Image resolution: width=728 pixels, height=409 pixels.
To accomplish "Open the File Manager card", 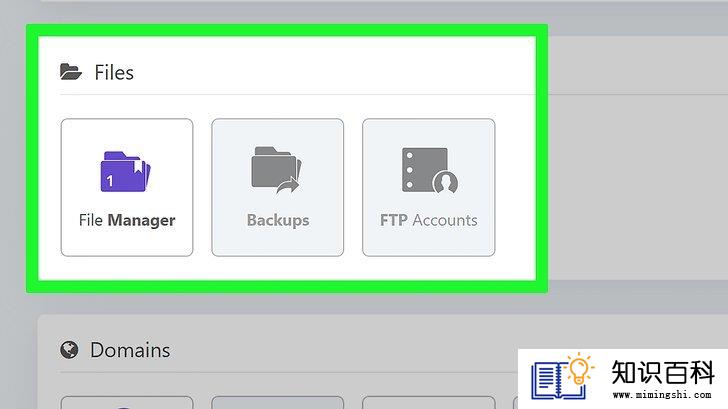I will [127, 187].
